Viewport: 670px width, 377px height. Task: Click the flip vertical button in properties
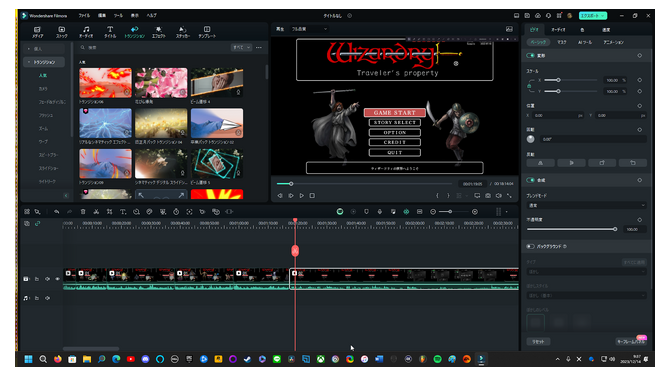pos(571,163)
